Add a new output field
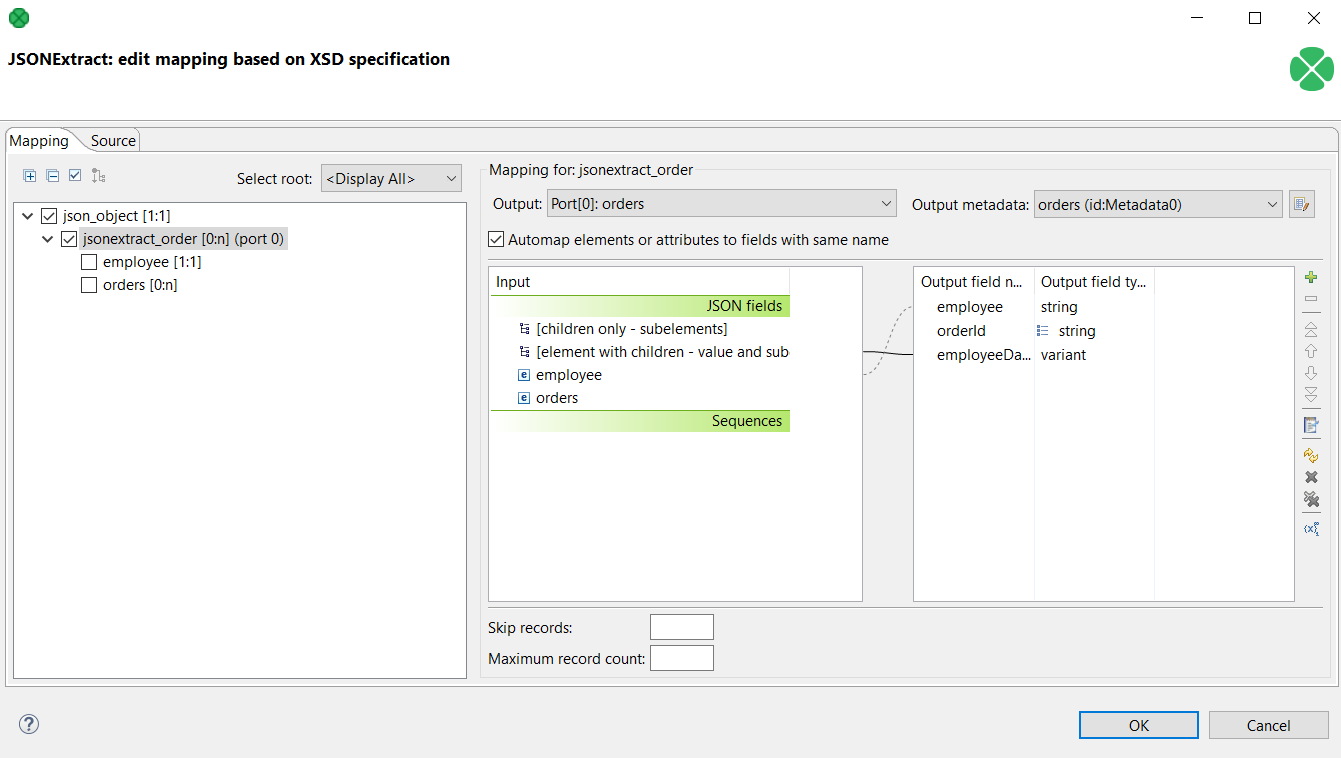The image size is (1341, 758). pyautogui.click(x=1311, y=277)
